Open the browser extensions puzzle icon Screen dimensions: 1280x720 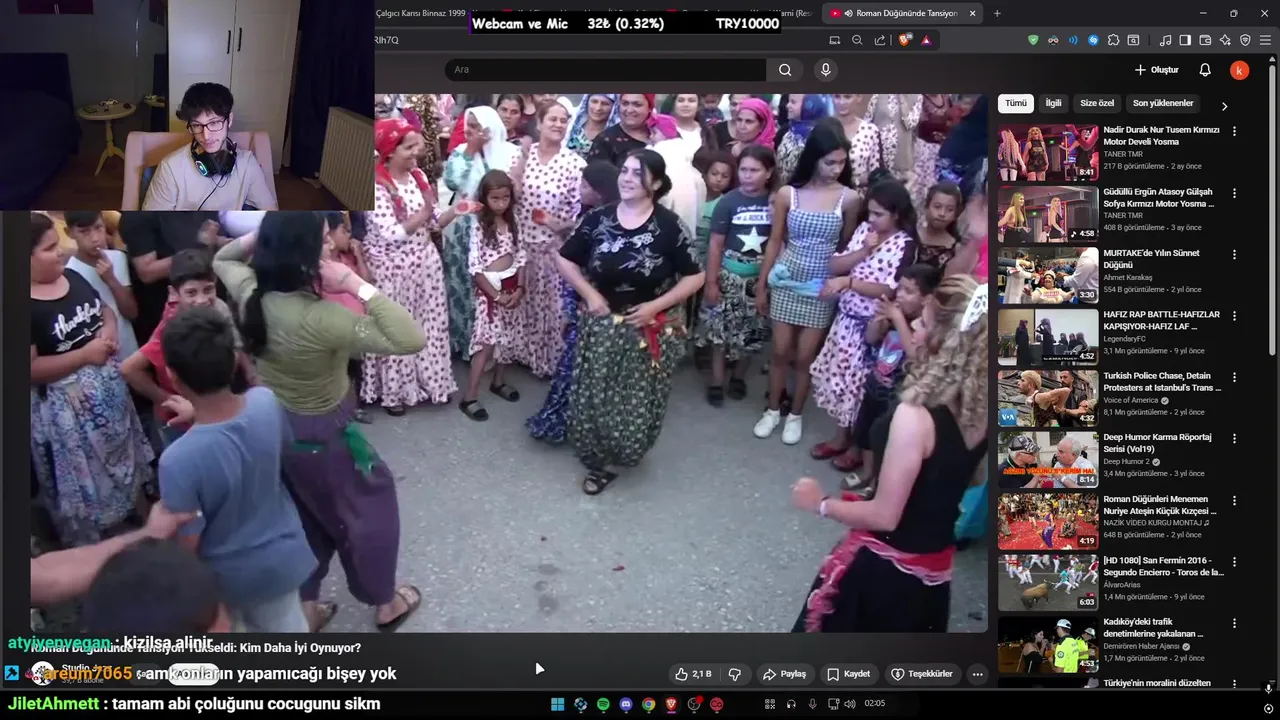click(1113, 40)
